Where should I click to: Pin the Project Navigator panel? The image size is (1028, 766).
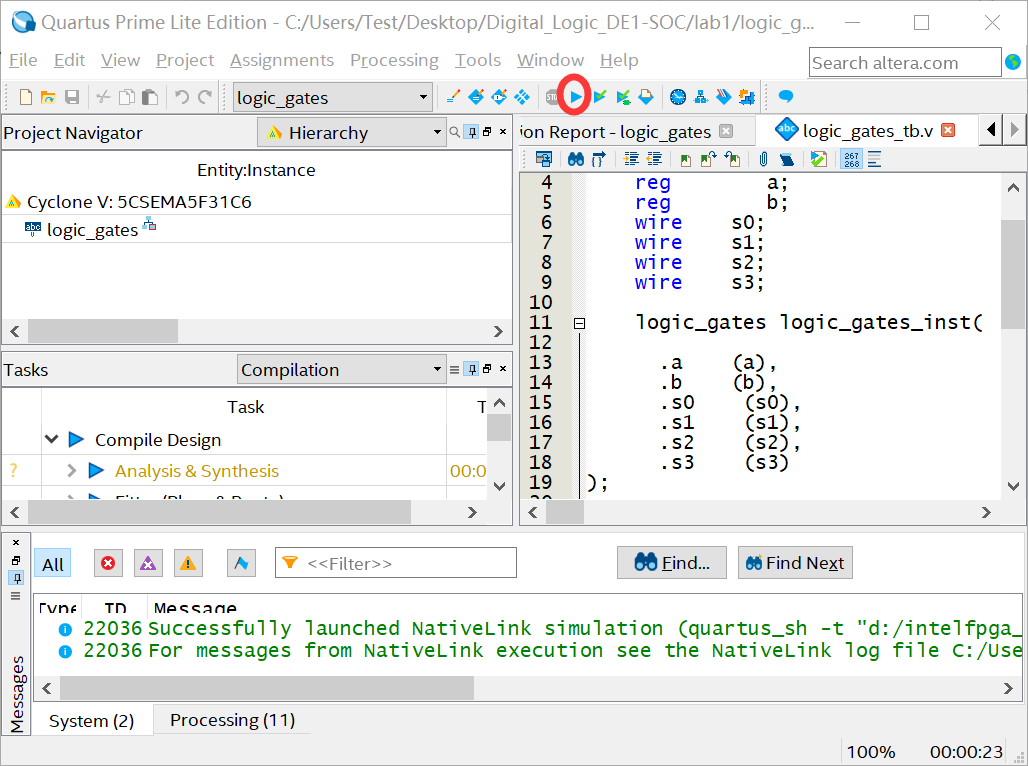pos(471,132)
